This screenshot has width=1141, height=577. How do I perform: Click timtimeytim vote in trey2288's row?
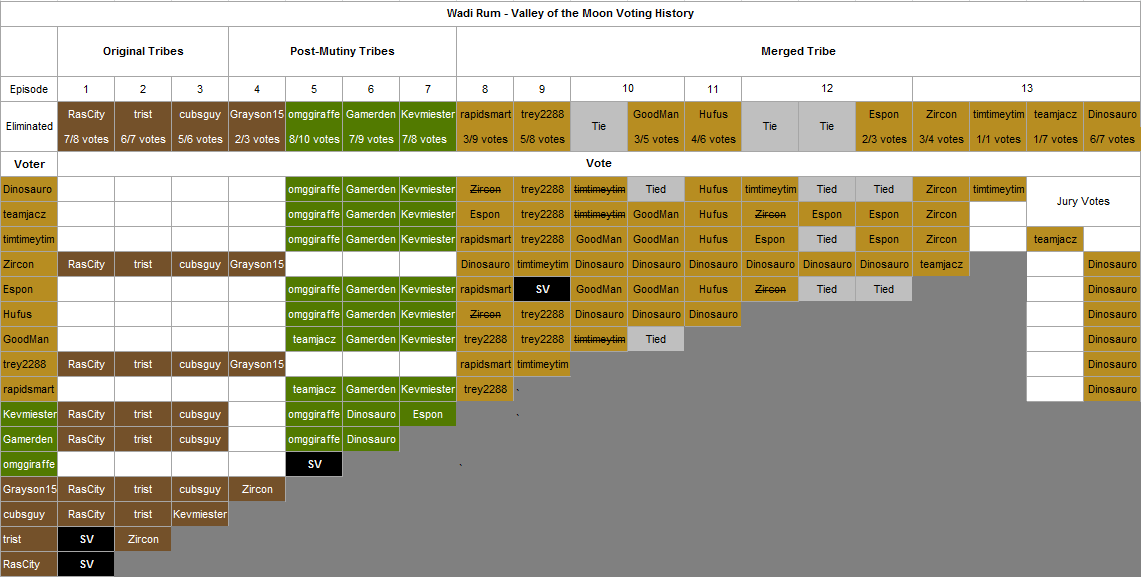(541, 364)
